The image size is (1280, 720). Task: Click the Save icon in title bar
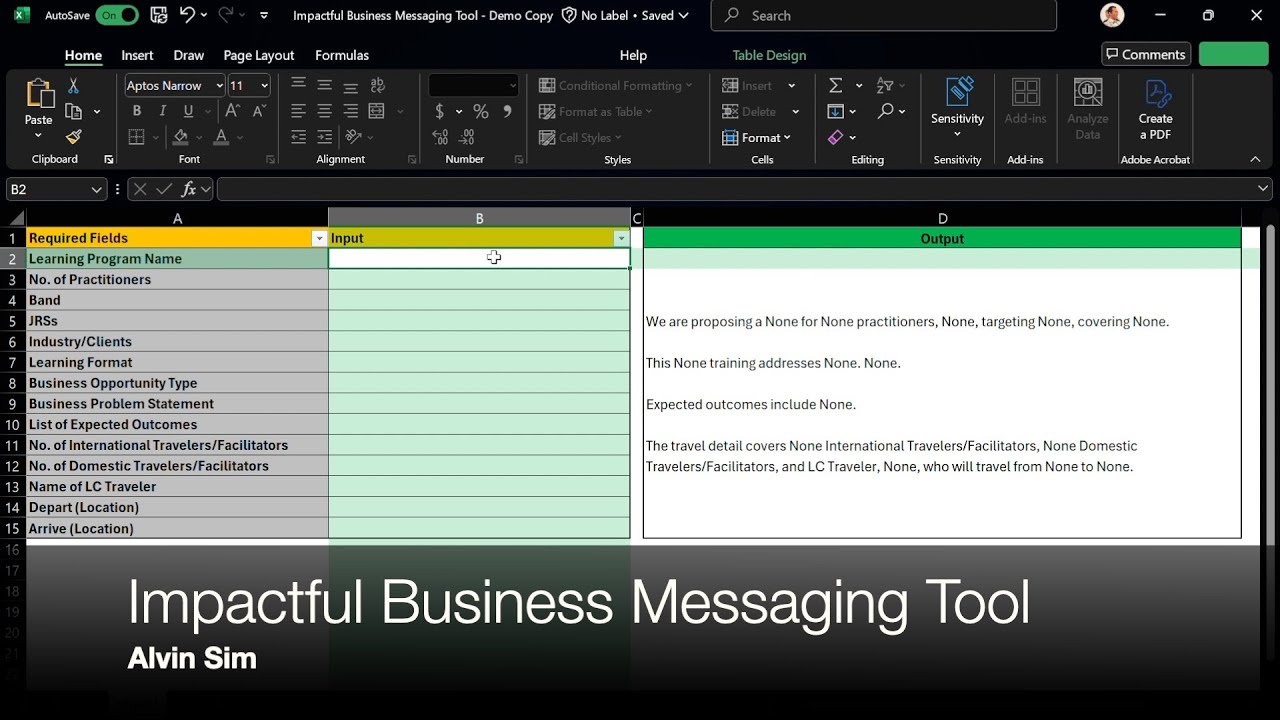[158, 15]
